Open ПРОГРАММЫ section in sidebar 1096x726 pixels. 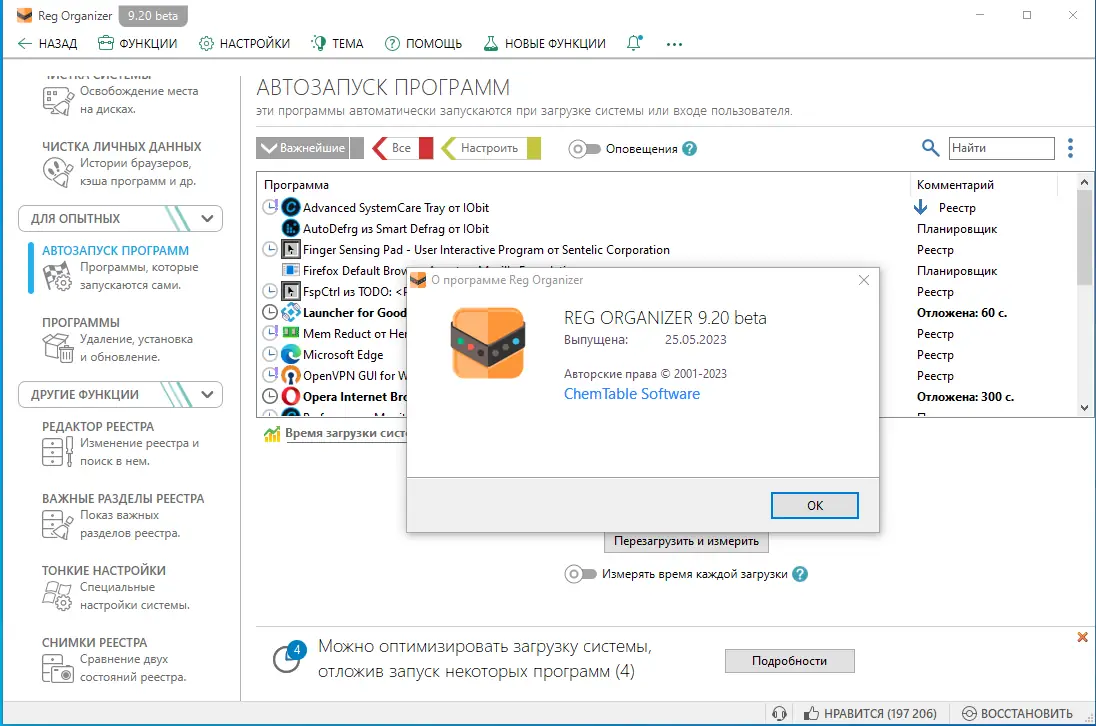coord(80,323)
